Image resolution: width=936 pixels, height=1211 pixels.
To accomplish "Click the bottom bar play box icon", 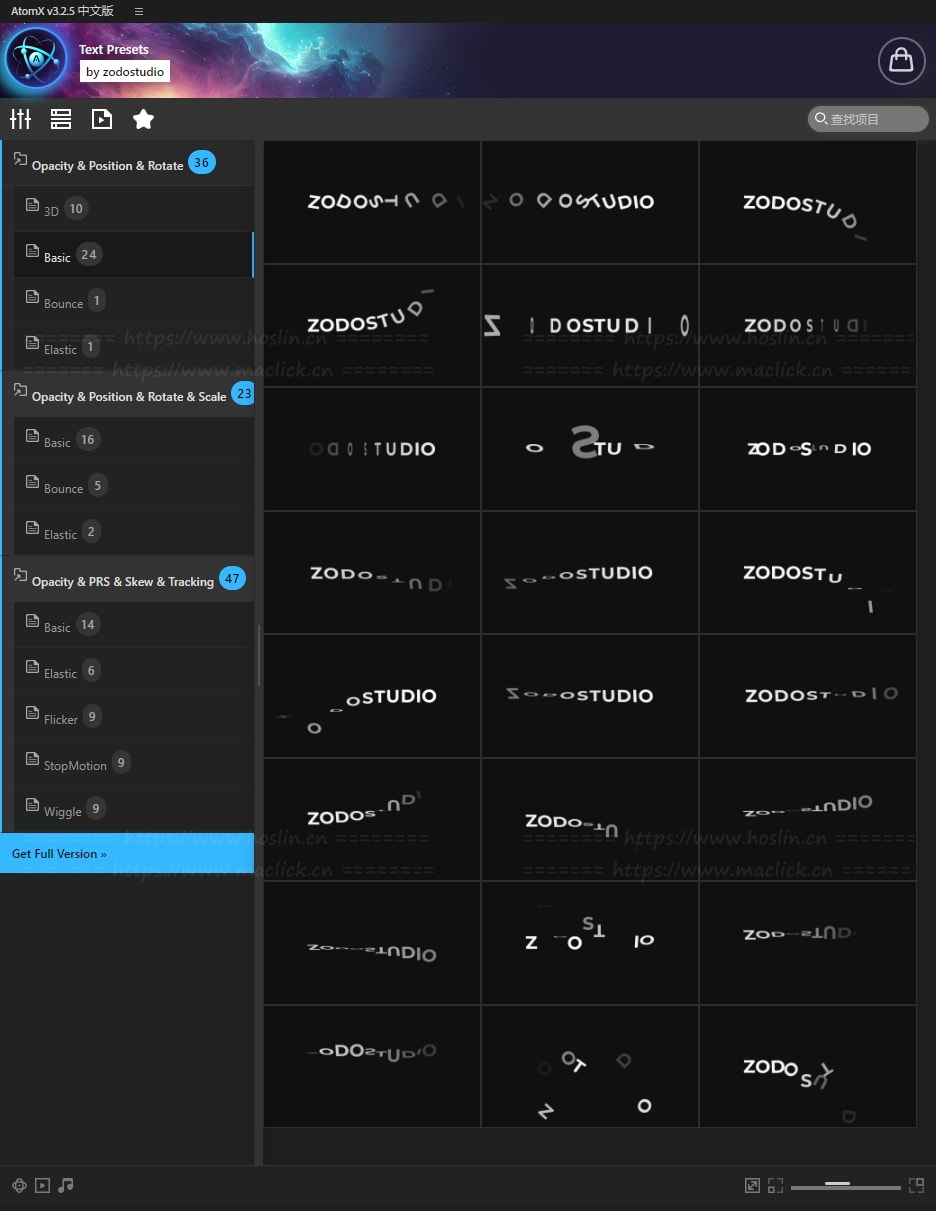I will click(42, 1185).
